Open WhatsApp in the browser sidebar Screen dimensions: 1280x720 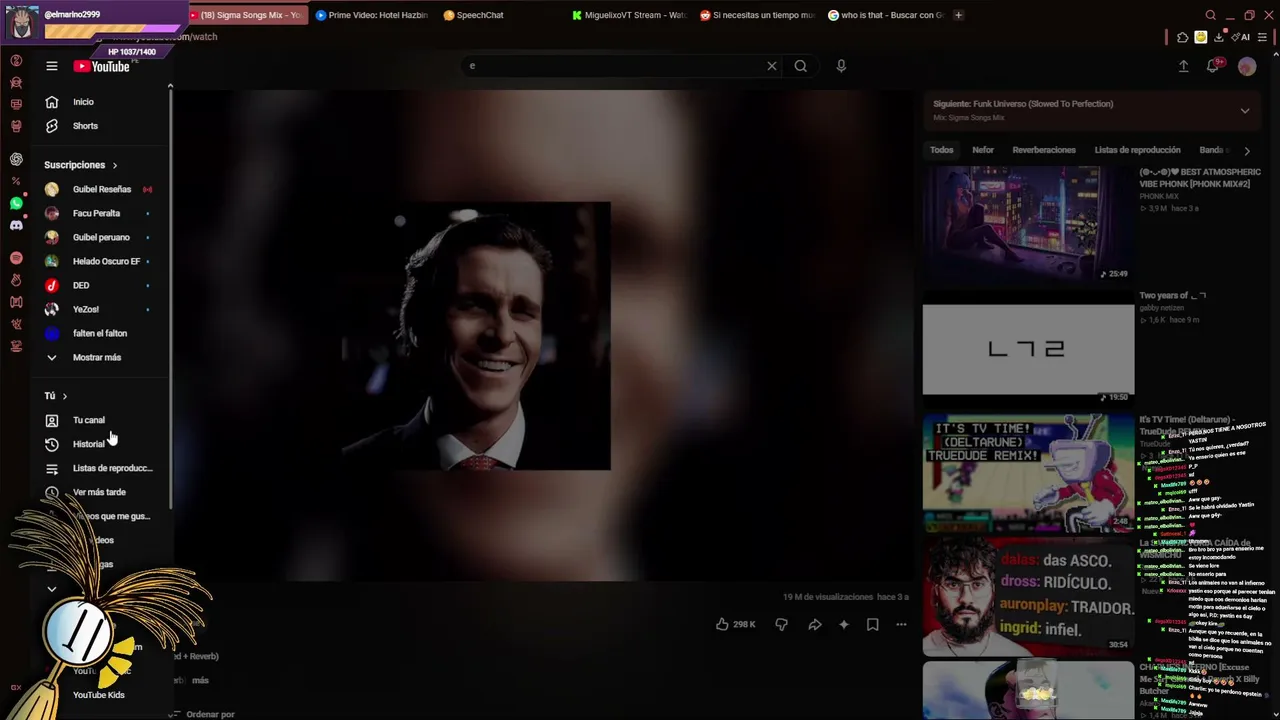[16, 203]
